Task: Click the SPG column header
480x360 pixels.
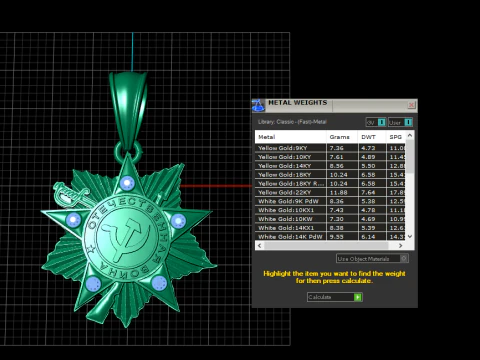Action: [x=396, y=137]
